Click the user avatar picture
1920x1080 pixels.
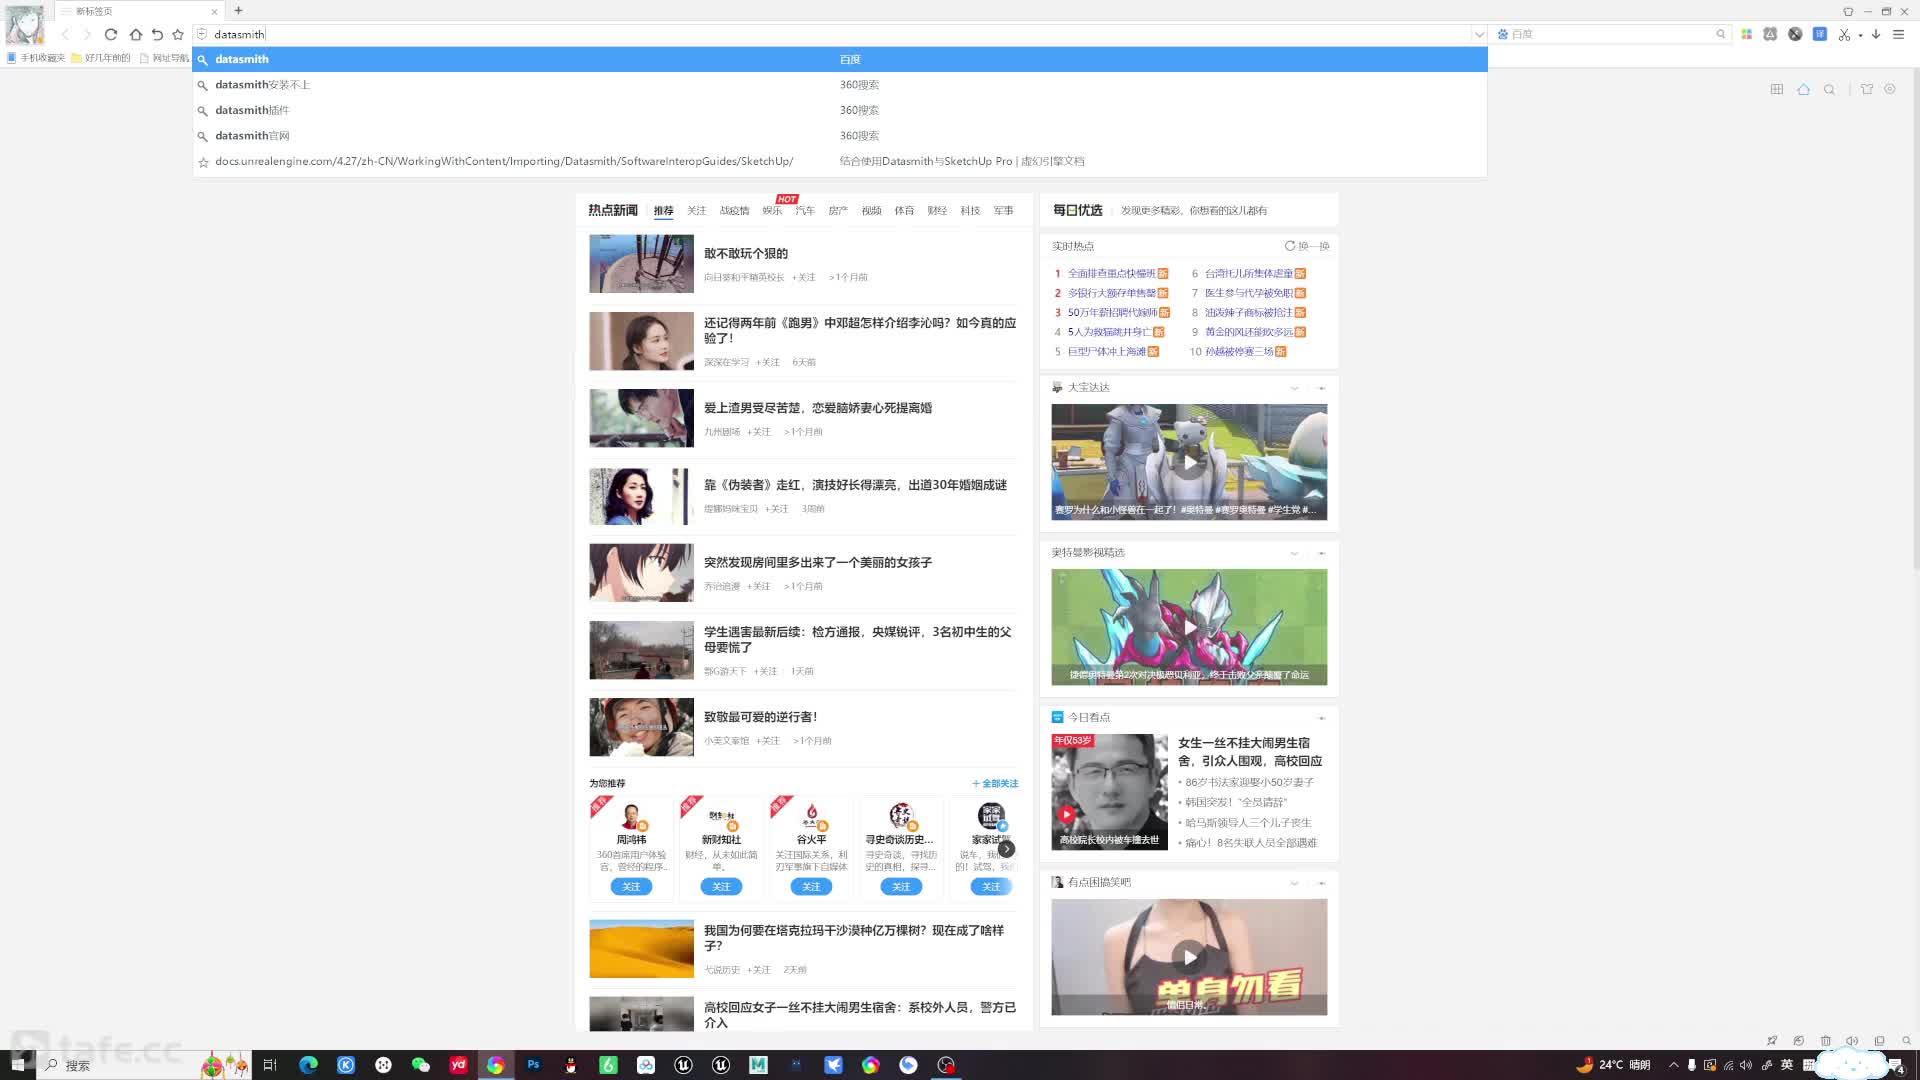pyautogui.click(x=24, y=24)
